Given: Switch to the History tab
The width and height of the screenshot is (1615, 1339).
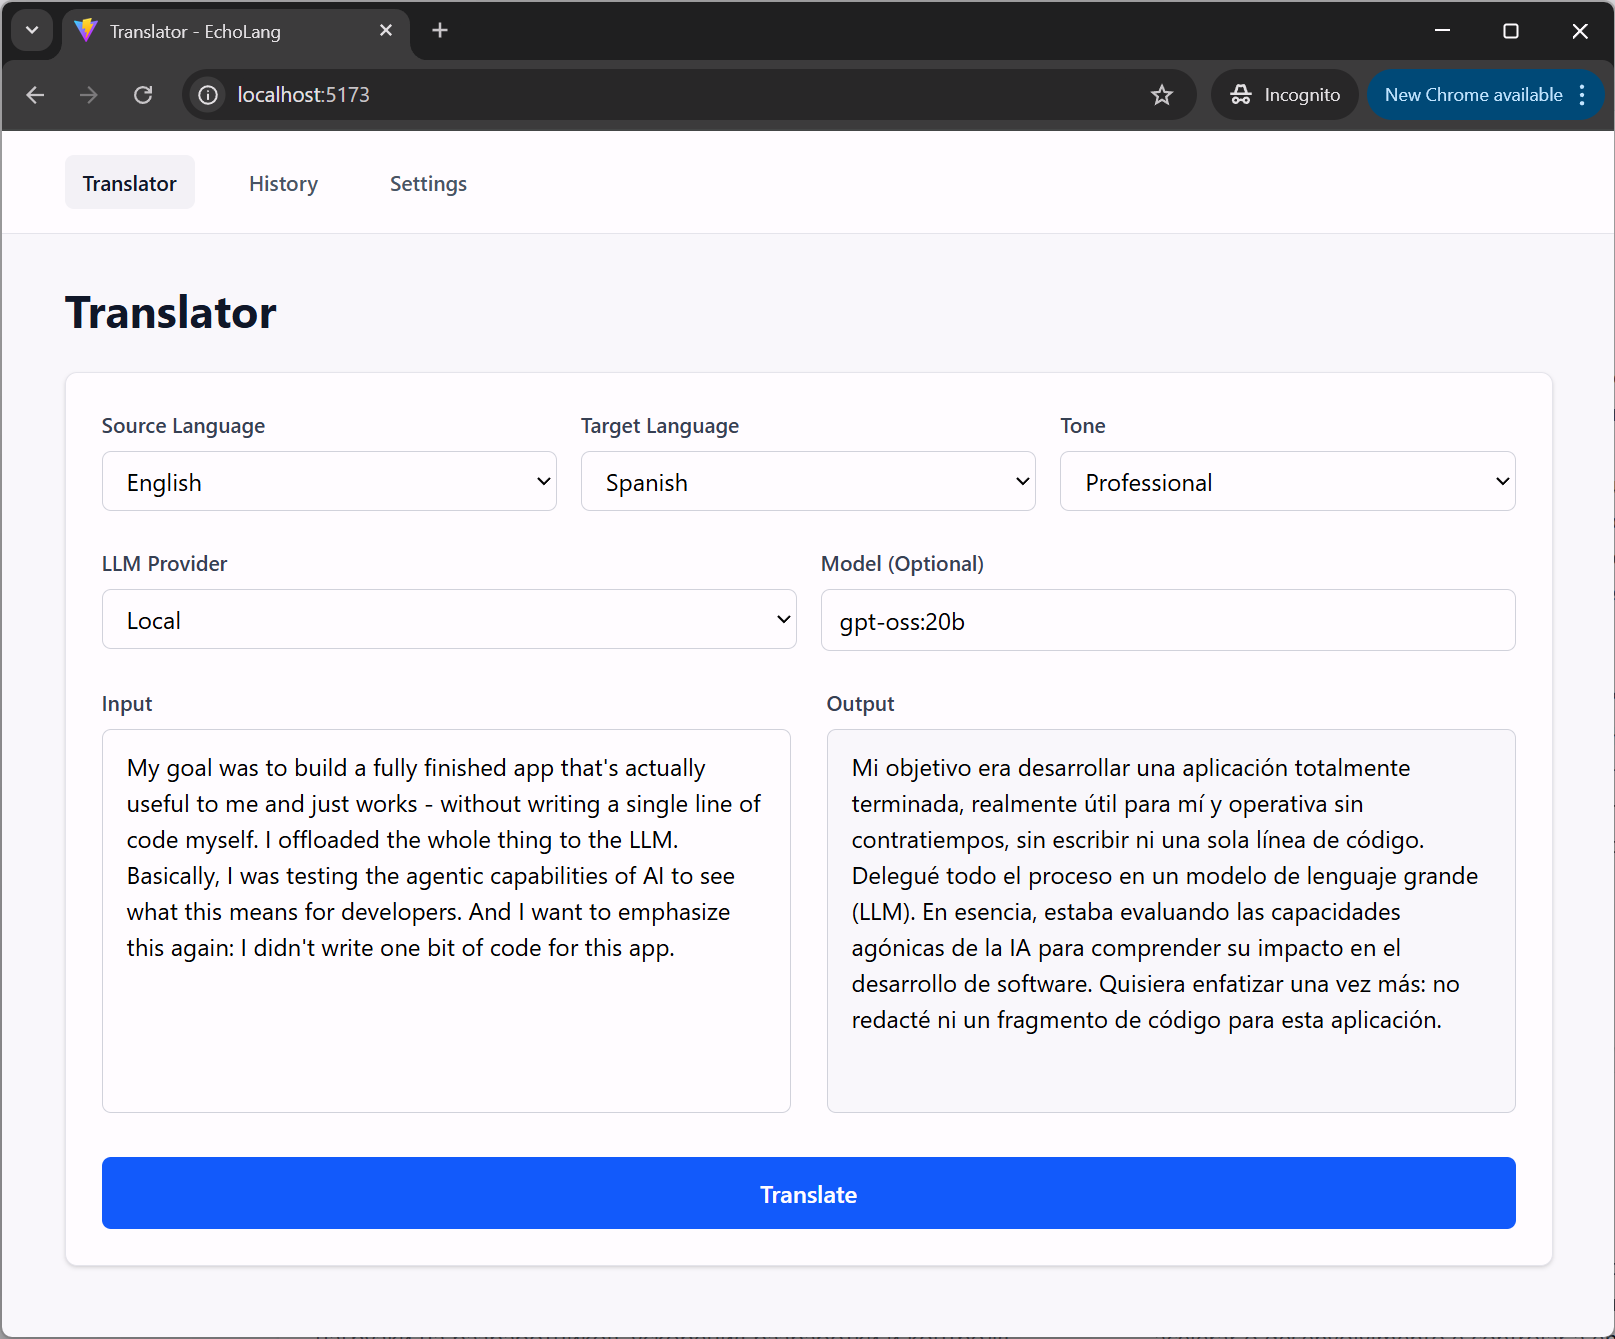Looking at the screenshot, I should tap(283, 184).
